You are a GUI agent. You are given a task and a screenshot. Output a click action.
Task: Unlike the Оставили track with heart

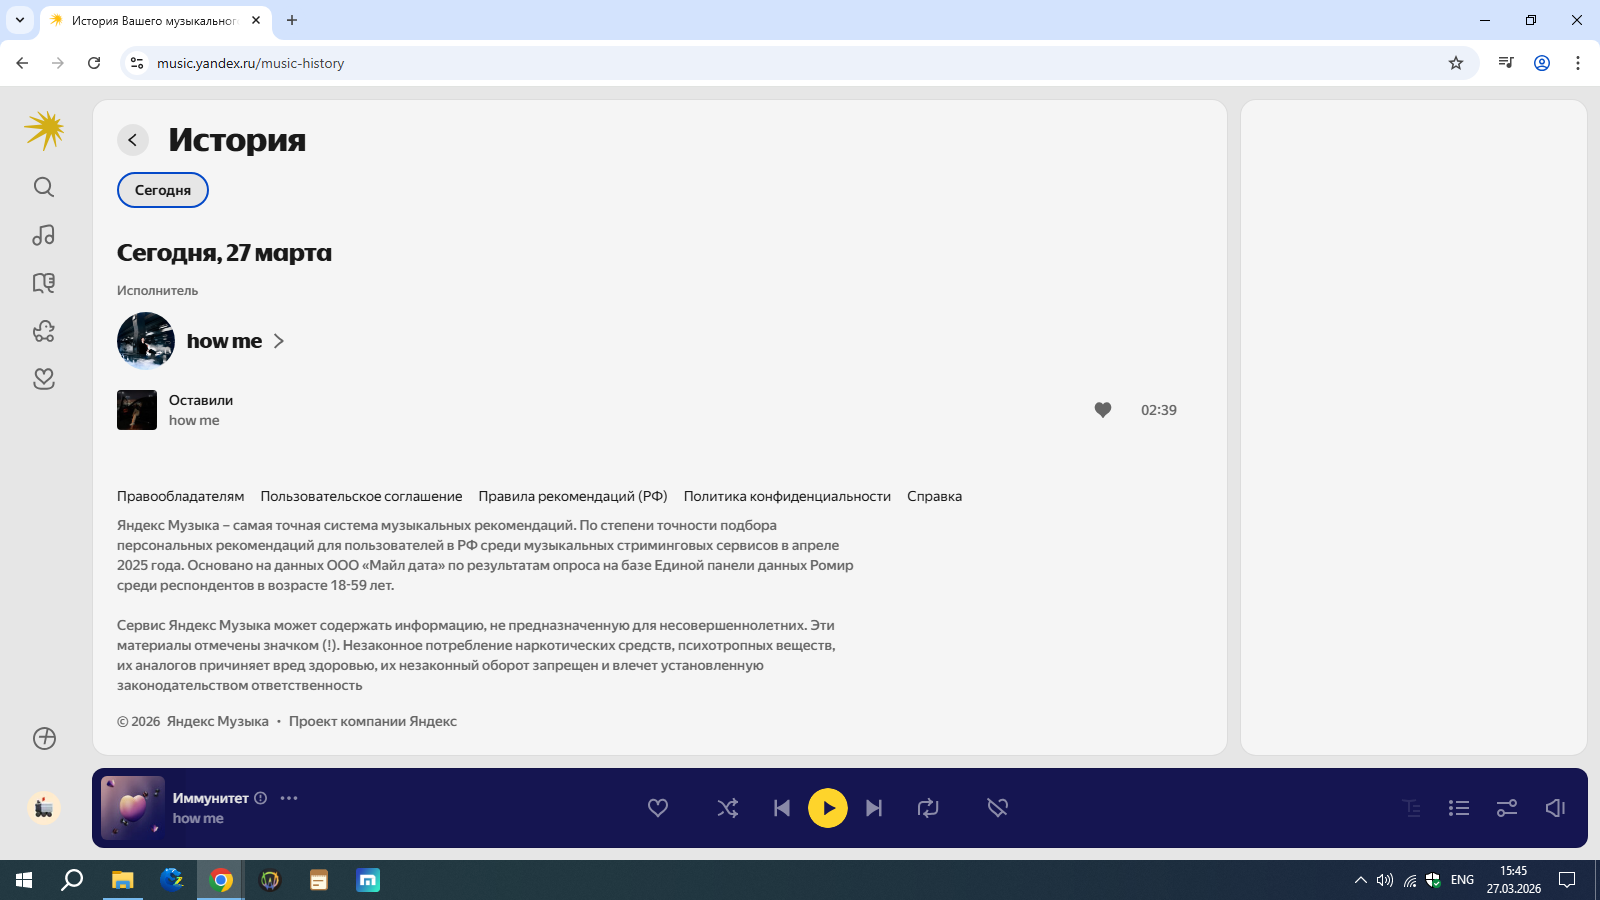1103,410
